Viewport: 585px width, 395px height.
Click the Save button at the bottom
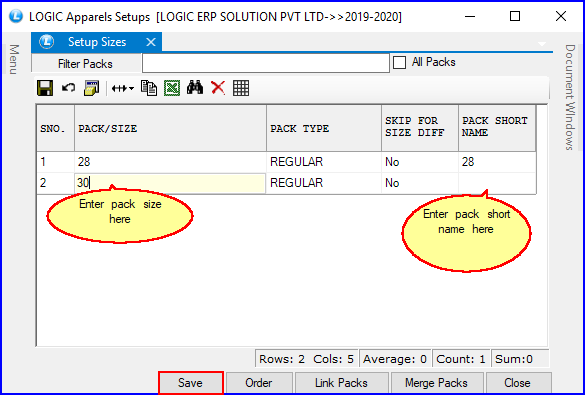[x=191, y=383]
